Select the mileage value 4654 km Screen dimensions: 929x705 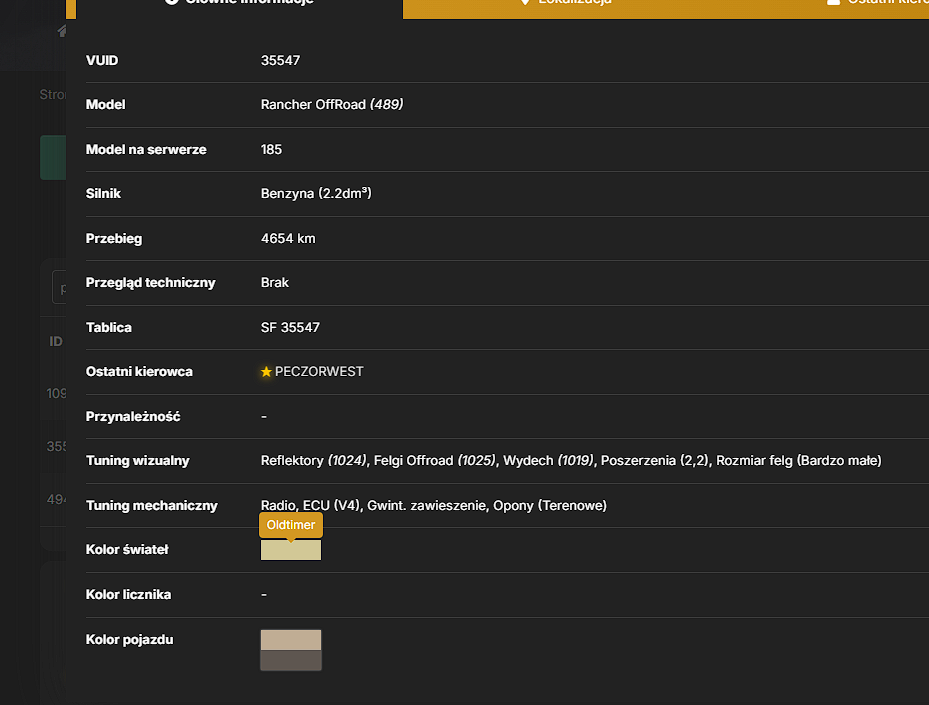[288, 238]
